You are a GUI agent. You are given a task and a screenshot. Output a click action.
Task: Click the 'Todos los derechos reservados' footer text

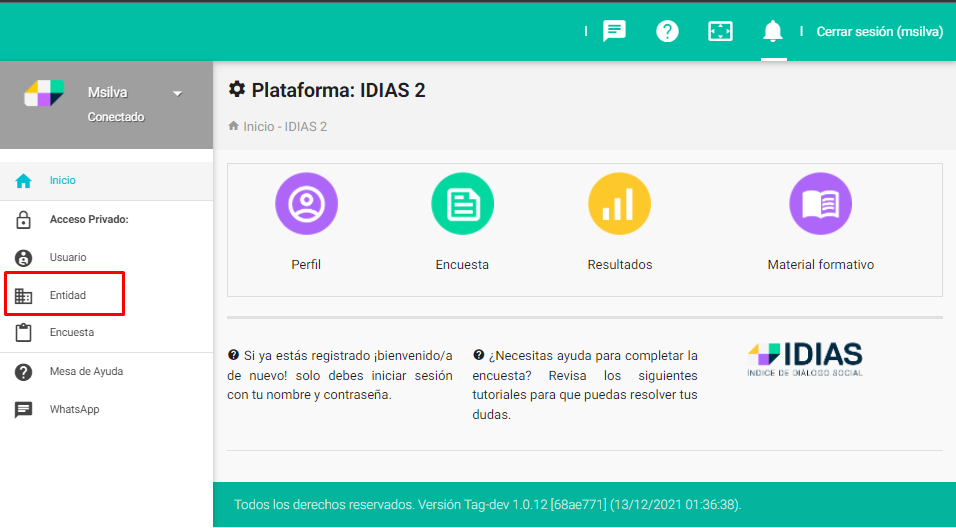tap(488, 505)
